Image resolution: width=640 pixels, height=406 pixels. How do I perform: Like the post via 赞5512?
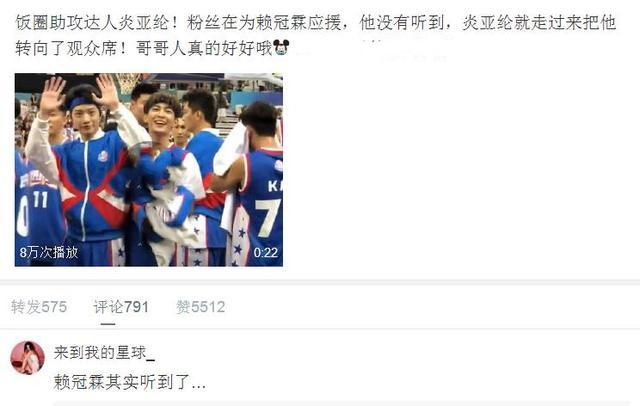click(x=200, y=307)
